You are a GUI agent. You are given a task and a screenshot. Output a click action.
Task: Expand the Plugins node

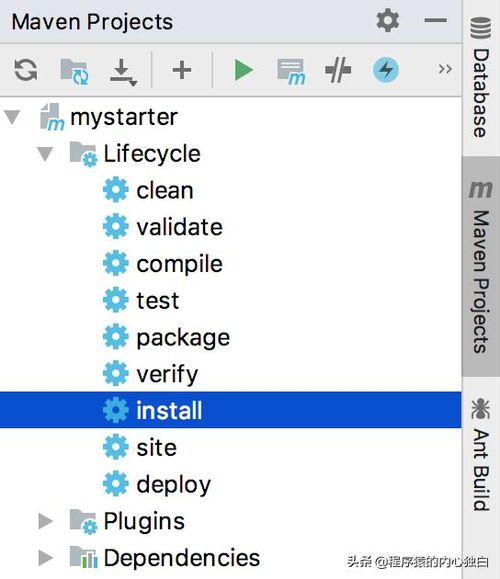46,521
